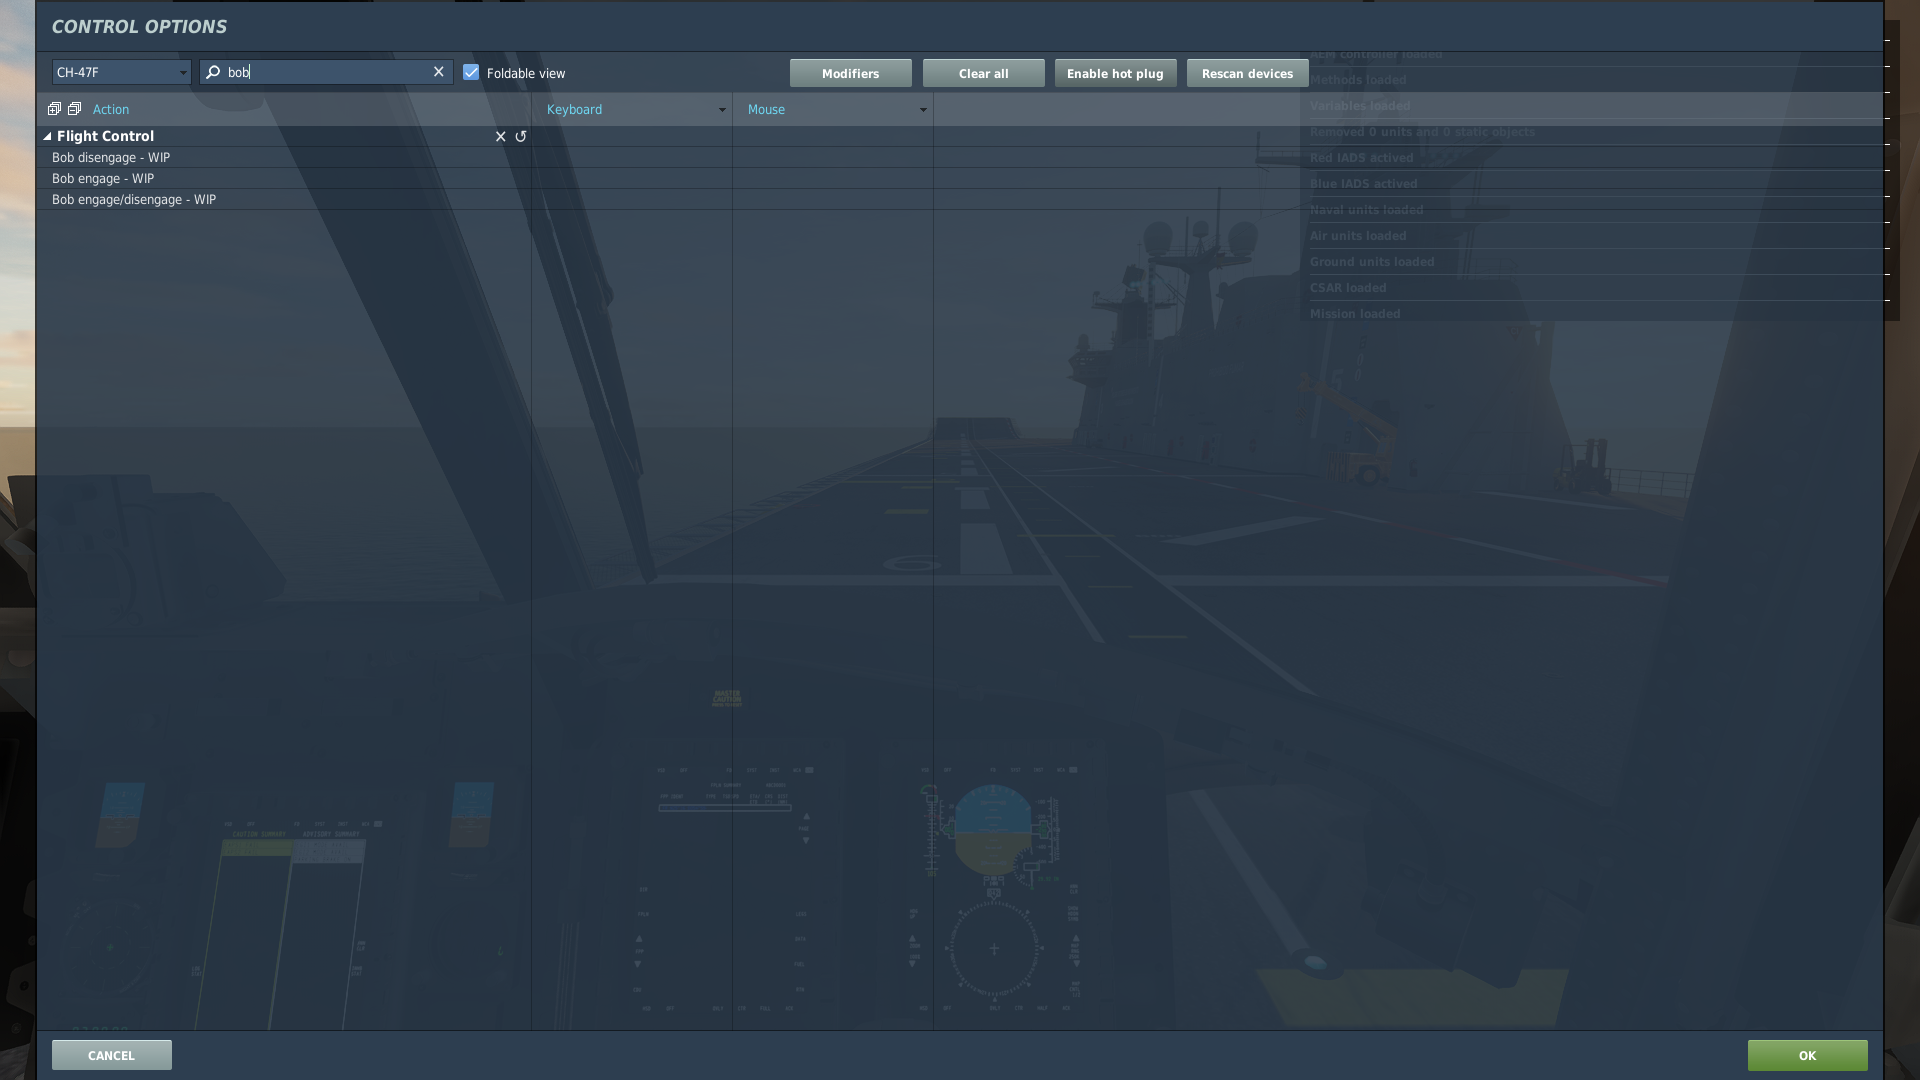The width and height of the screenshot is (1920, 1080).
Task: Click Rescan devices button
Action: pyautogui.click(x=1247, y=73)
